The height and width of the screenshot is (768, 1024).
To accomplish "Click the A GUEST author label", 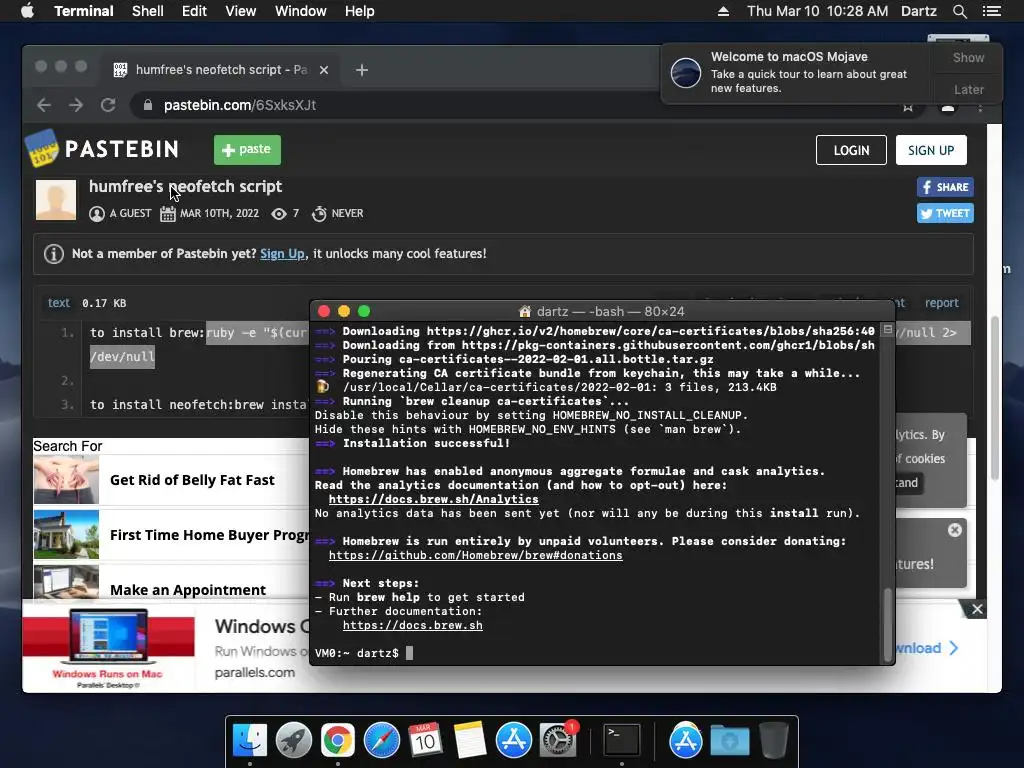I will pos(130,214).
